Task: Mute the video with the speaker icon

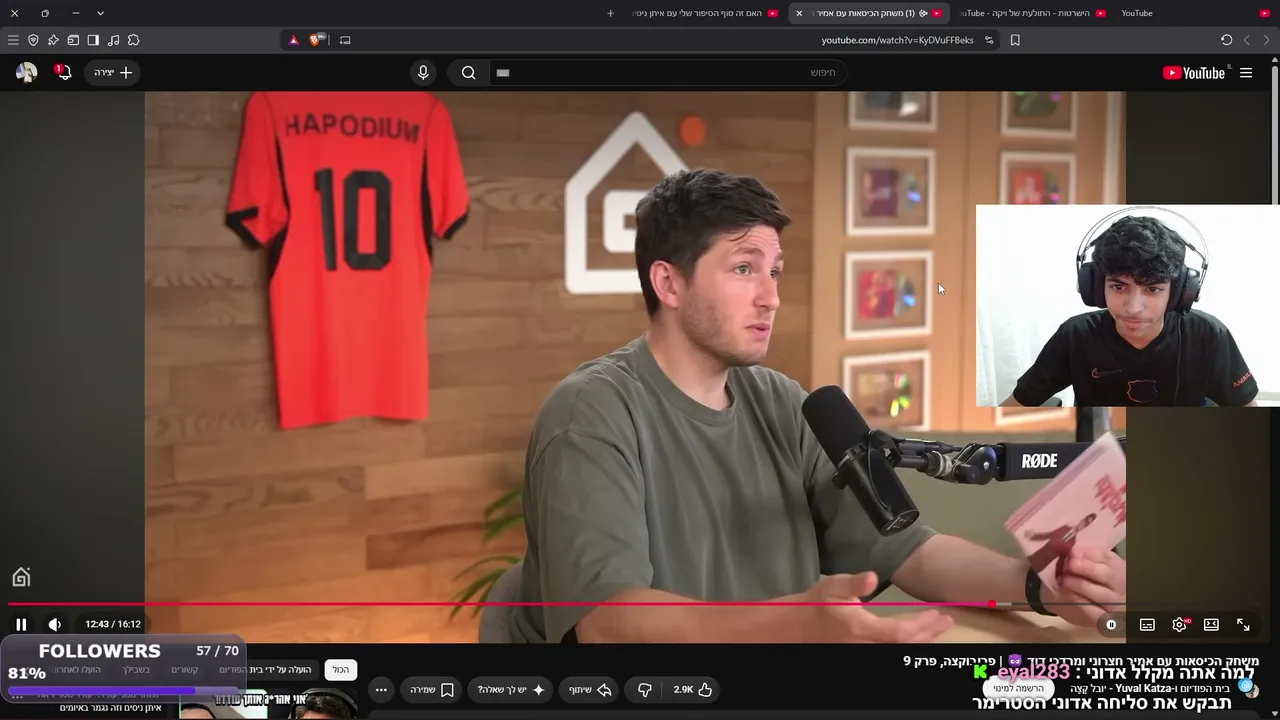Action: [x=55, y=624]
